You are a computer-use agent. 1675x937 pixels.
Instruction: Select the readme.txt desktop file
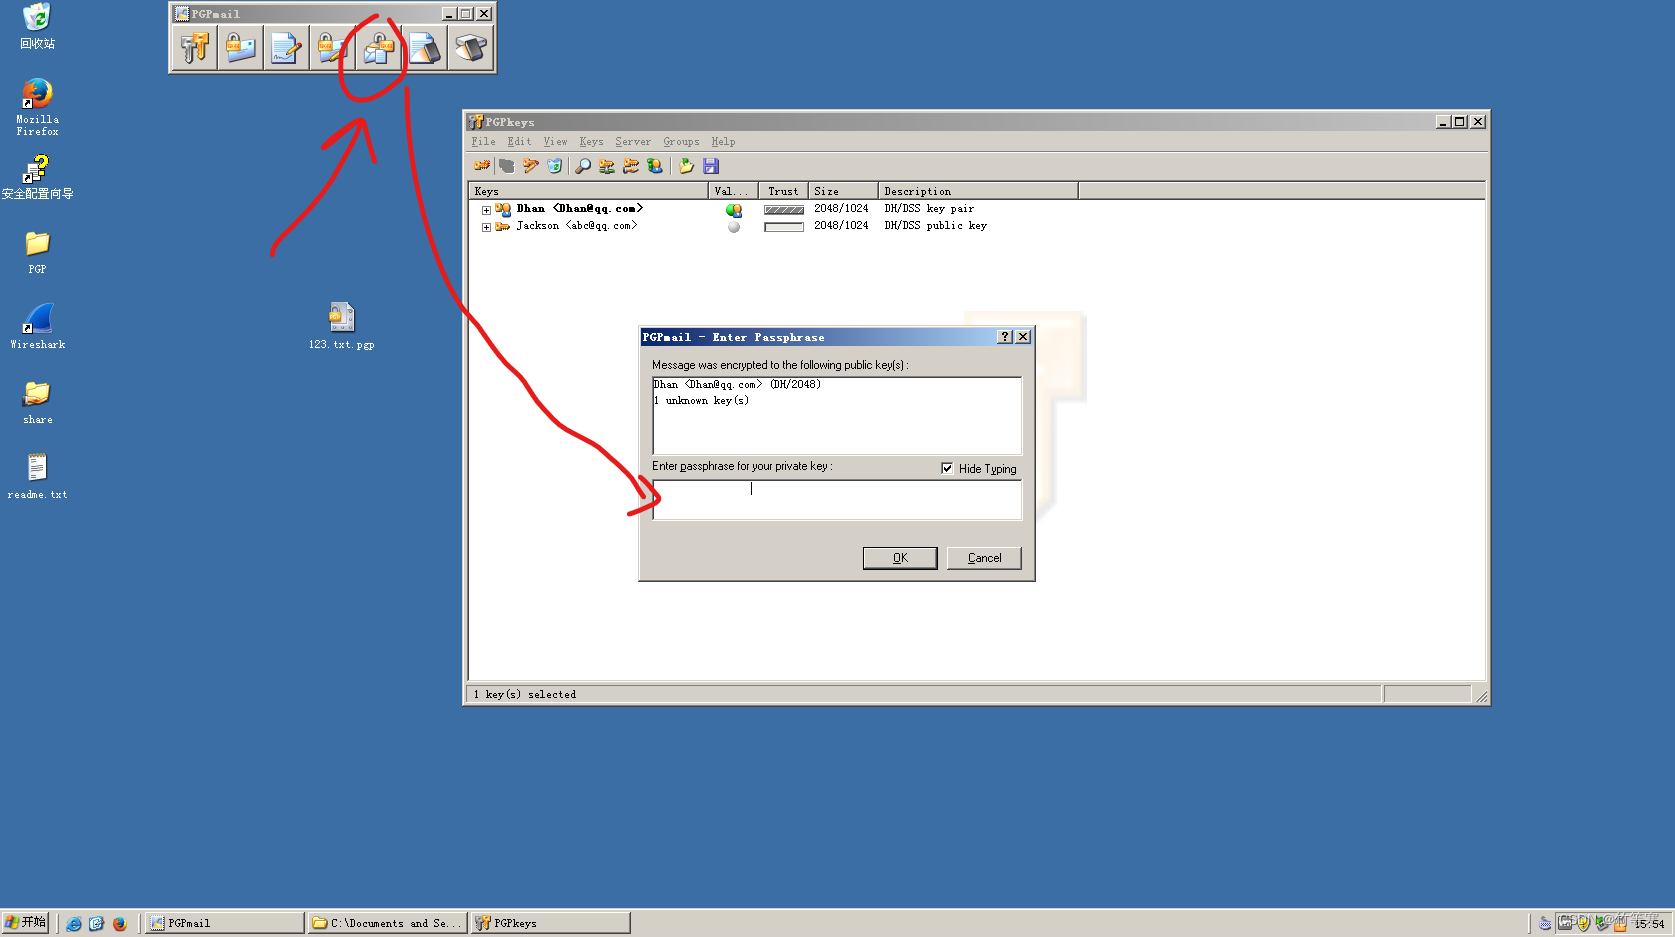pos(37,476)
